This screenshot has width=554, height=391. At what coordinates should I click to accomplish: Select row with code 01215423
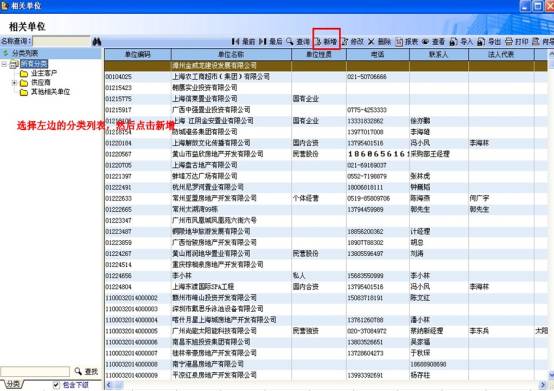(326, 88)
